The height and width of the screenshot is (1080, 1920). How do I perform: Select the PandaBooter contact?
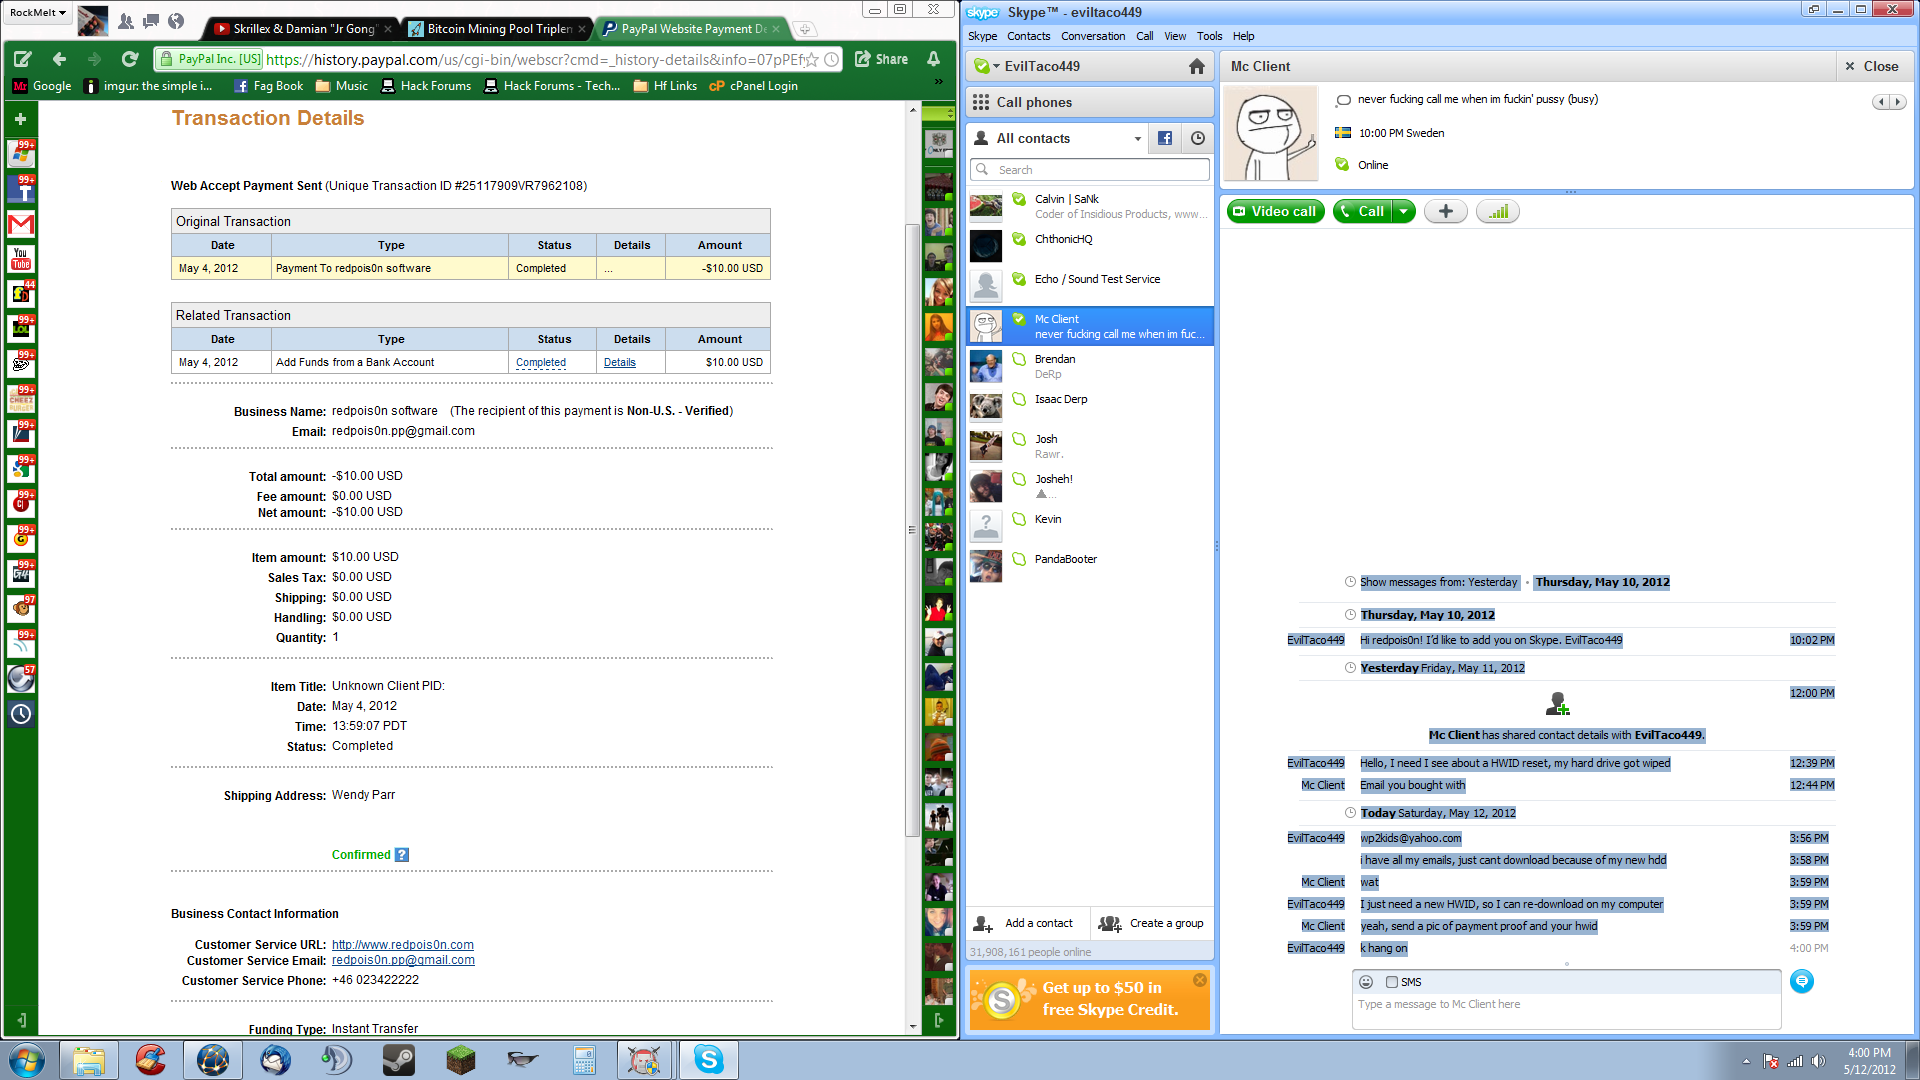pyautogui.click(x=1090, y=566)
